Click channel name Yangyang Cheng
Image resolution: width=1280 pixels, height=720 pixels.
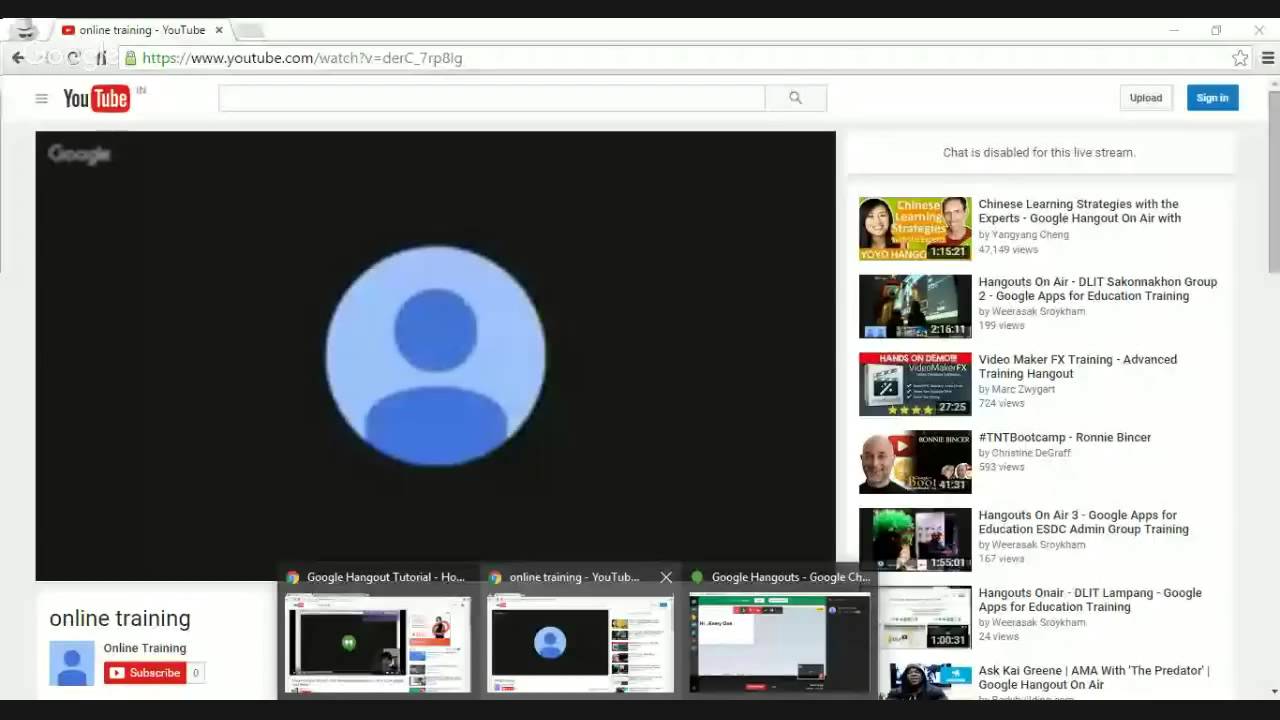pos(1030,235)
